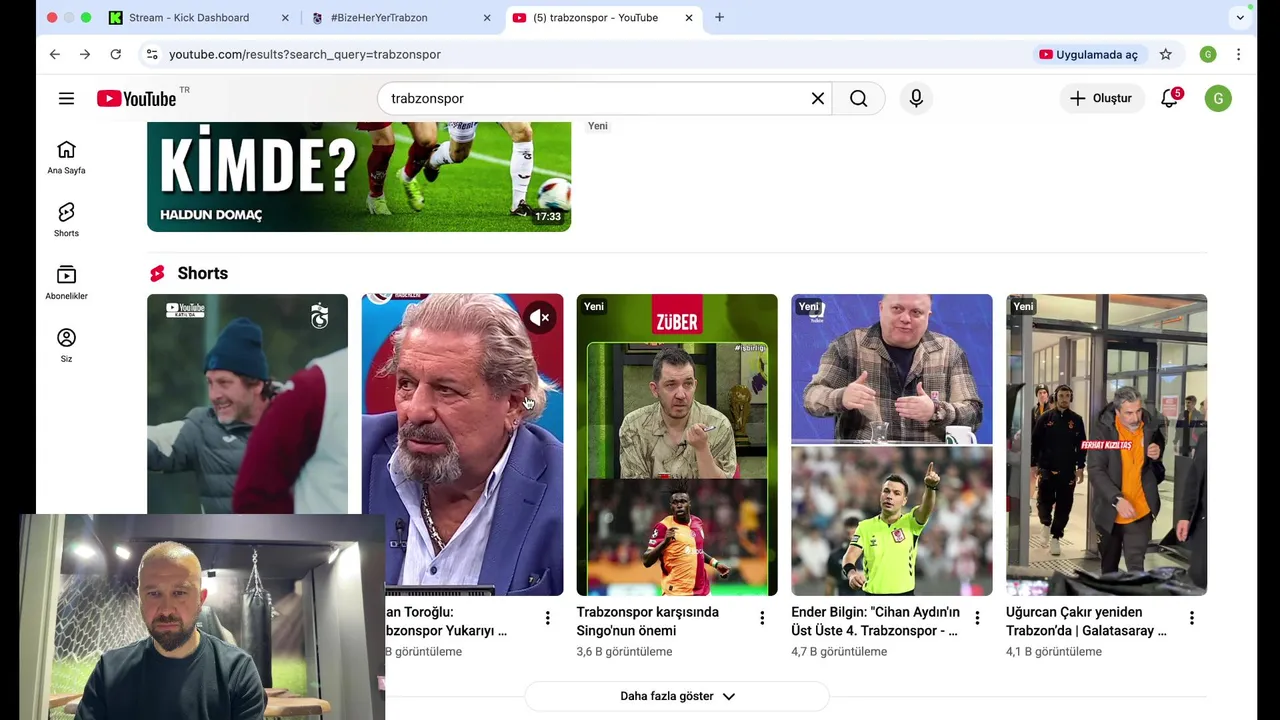Open options for the Uğurcan Çakır short

pyautogui.click(x=1192, y=619)
